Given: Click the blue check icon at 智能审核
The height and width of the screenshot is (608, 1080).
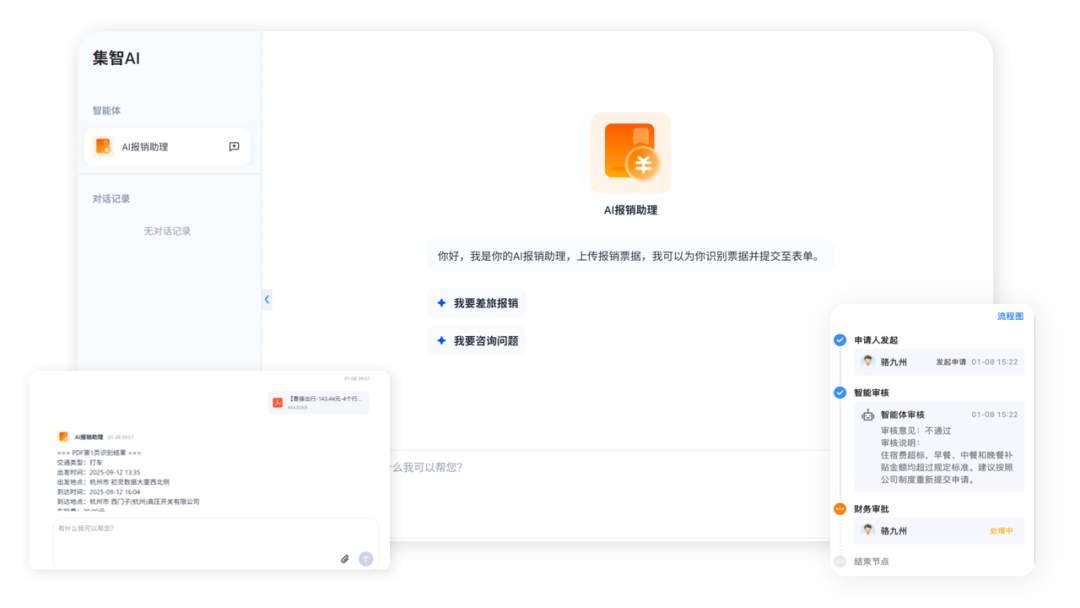Looking at the screenshot, I should pyautogui.click(x=840, y=392).
